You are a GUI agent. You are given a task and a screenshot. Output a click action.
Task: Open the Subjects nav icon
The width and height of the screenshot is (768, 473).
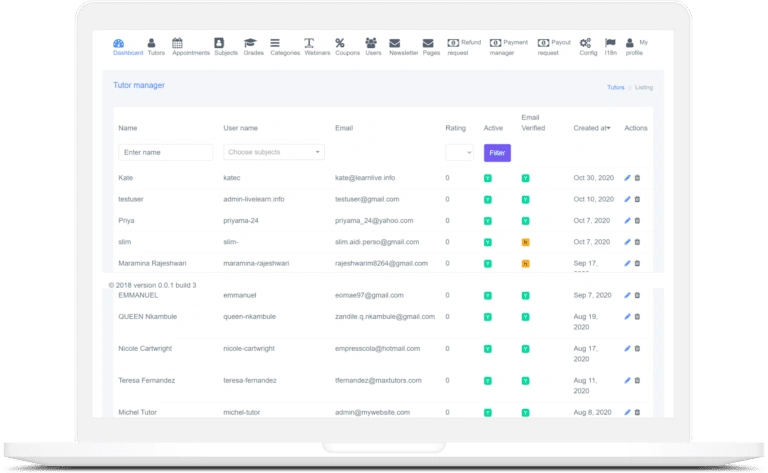click(219, 43)
